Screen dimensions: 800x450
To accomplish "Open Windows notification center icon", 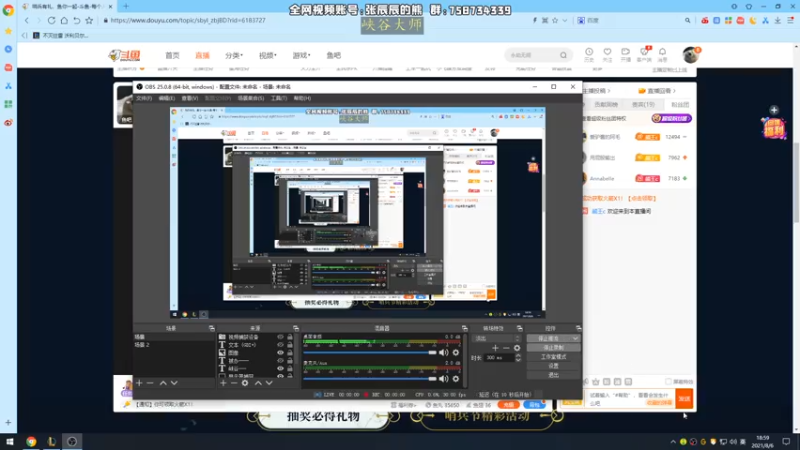I will coord(786,441).
